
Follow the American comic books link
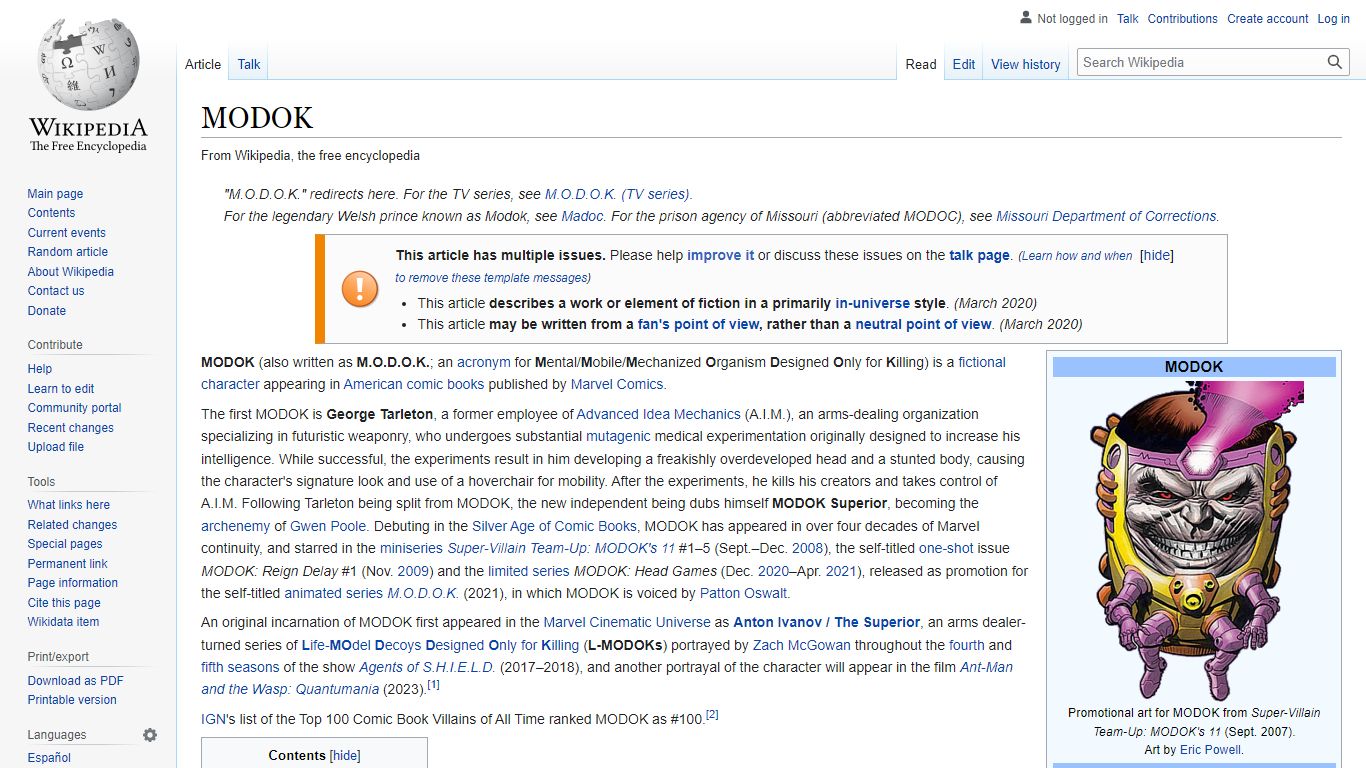coord(414,384)
